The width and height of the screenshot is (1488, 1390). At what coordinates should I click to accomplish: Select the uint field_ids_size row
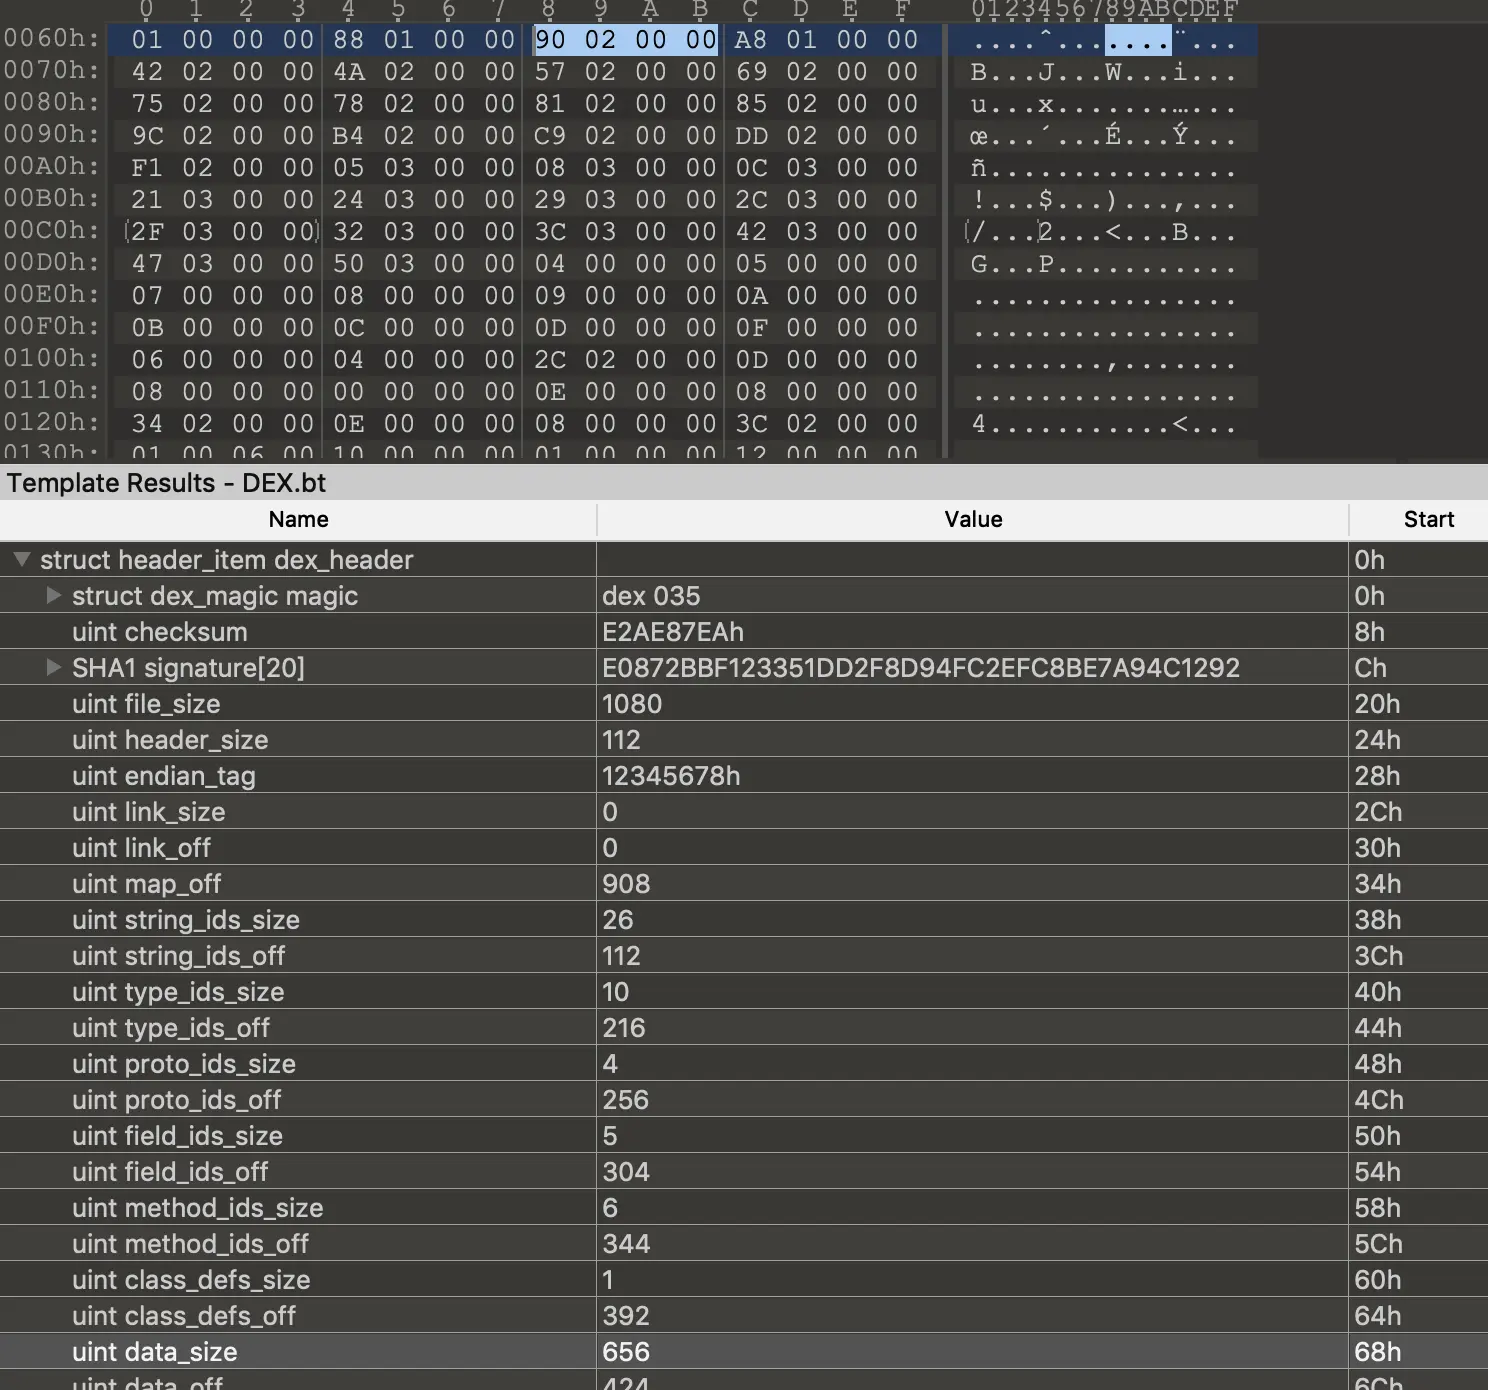[744, 1136]
